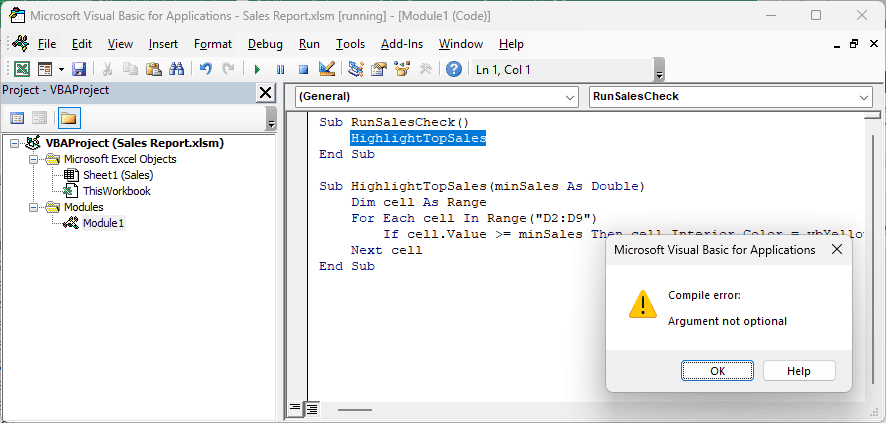Click the highlighted HighlightTopSales call
The height and width of the screenshot is (423, 886).
[x=418, y=138]
